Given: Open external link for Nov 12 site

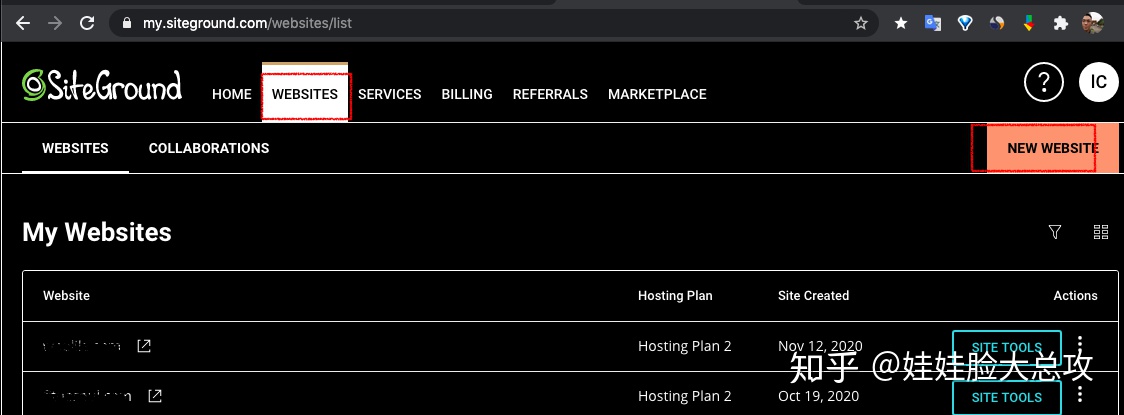Looking at the screenshot, I should coord(144,346).
